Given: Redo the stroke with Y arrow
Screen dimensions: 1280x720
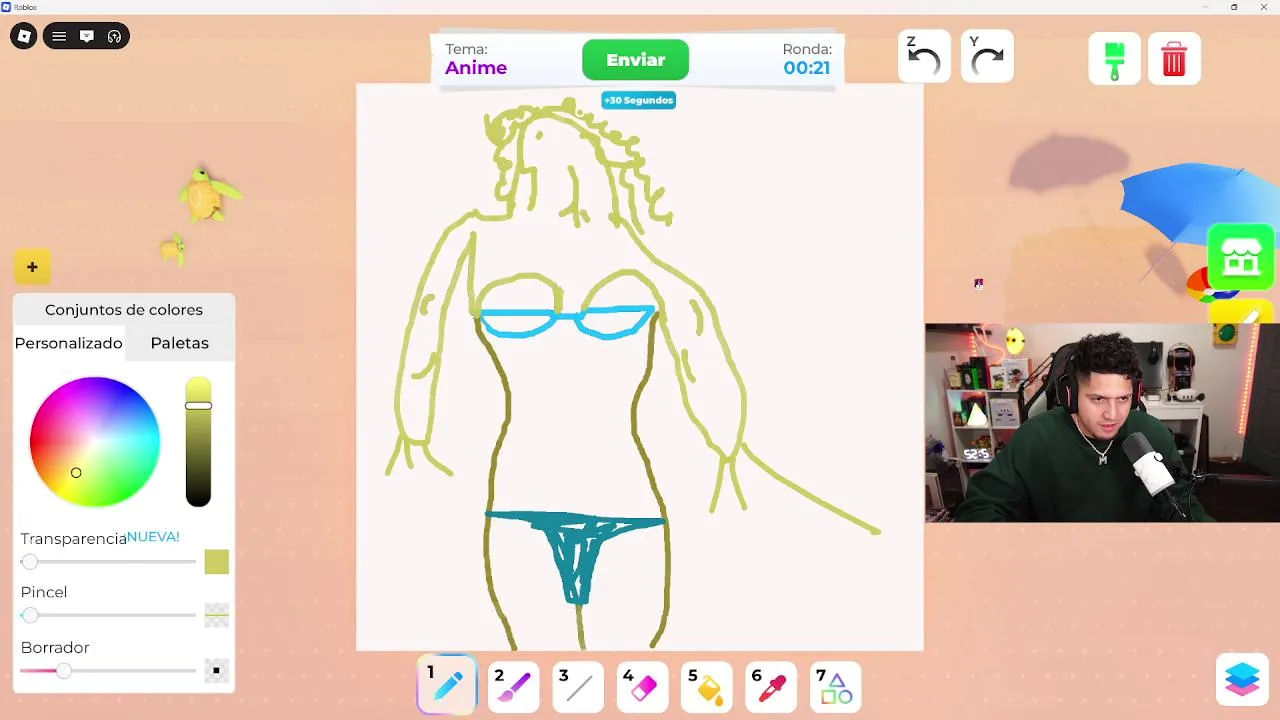Looking at the screenshot, I should [987, 57].
